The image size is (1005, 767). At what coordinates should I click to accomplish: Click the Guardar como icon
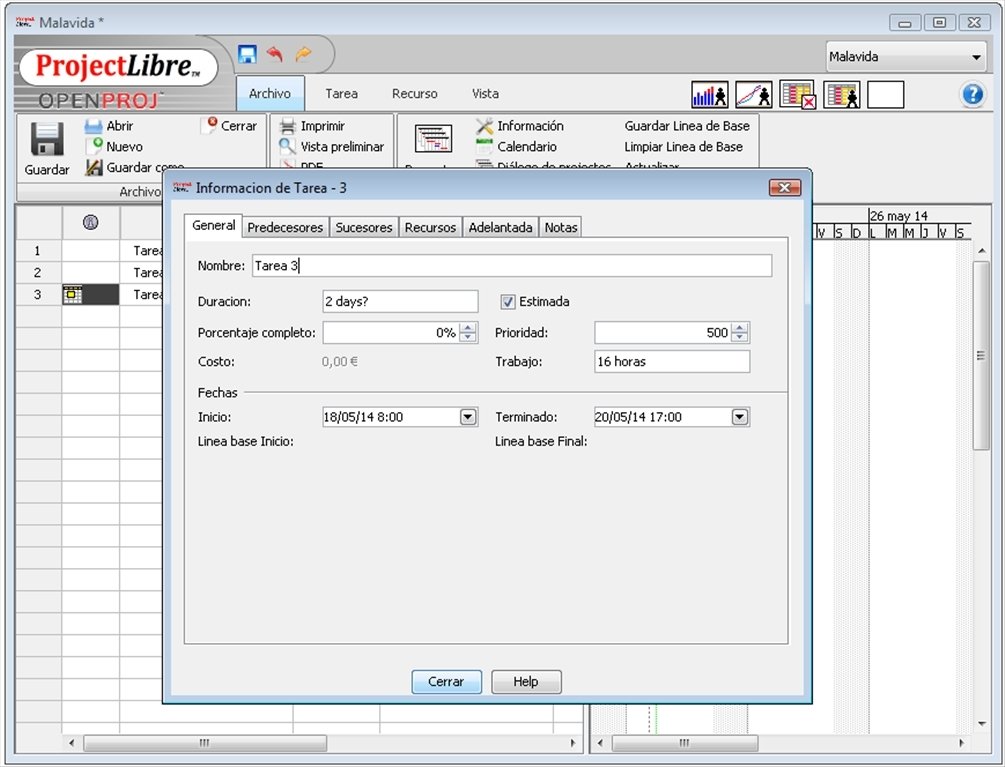[94, 167]
